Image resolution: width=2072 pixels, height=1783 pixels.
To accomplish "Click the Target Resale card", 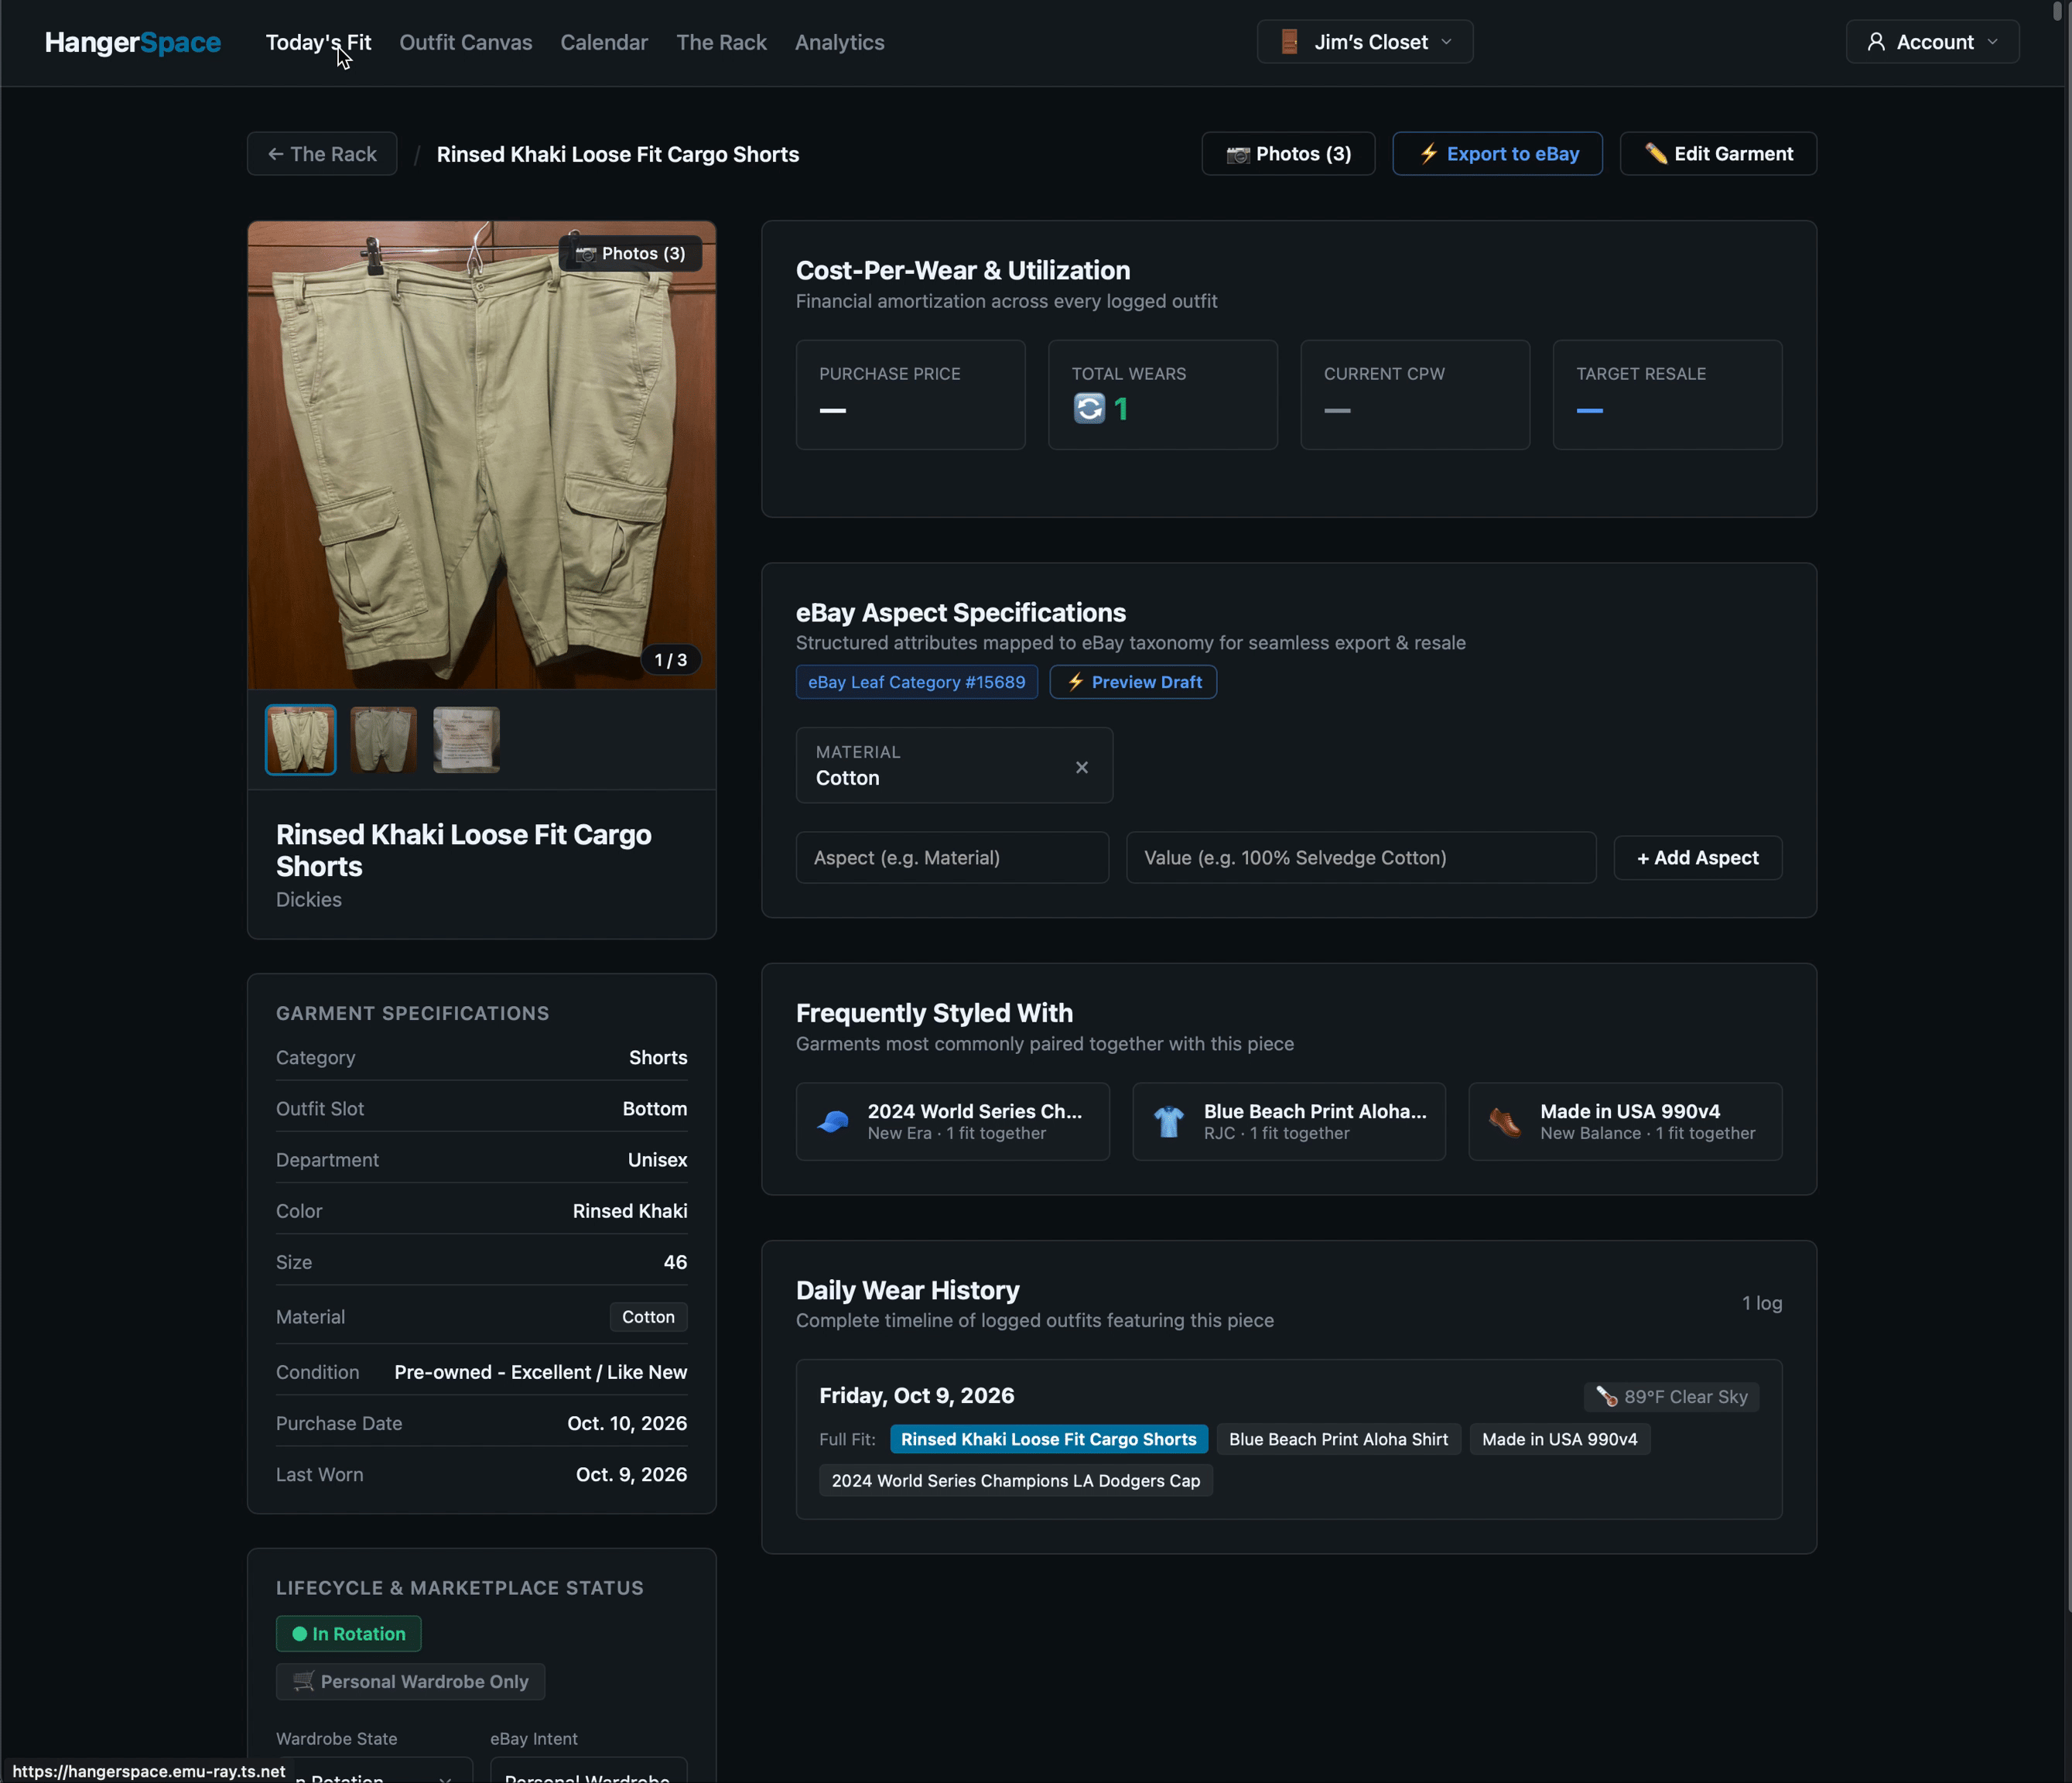I will 1667,395.
